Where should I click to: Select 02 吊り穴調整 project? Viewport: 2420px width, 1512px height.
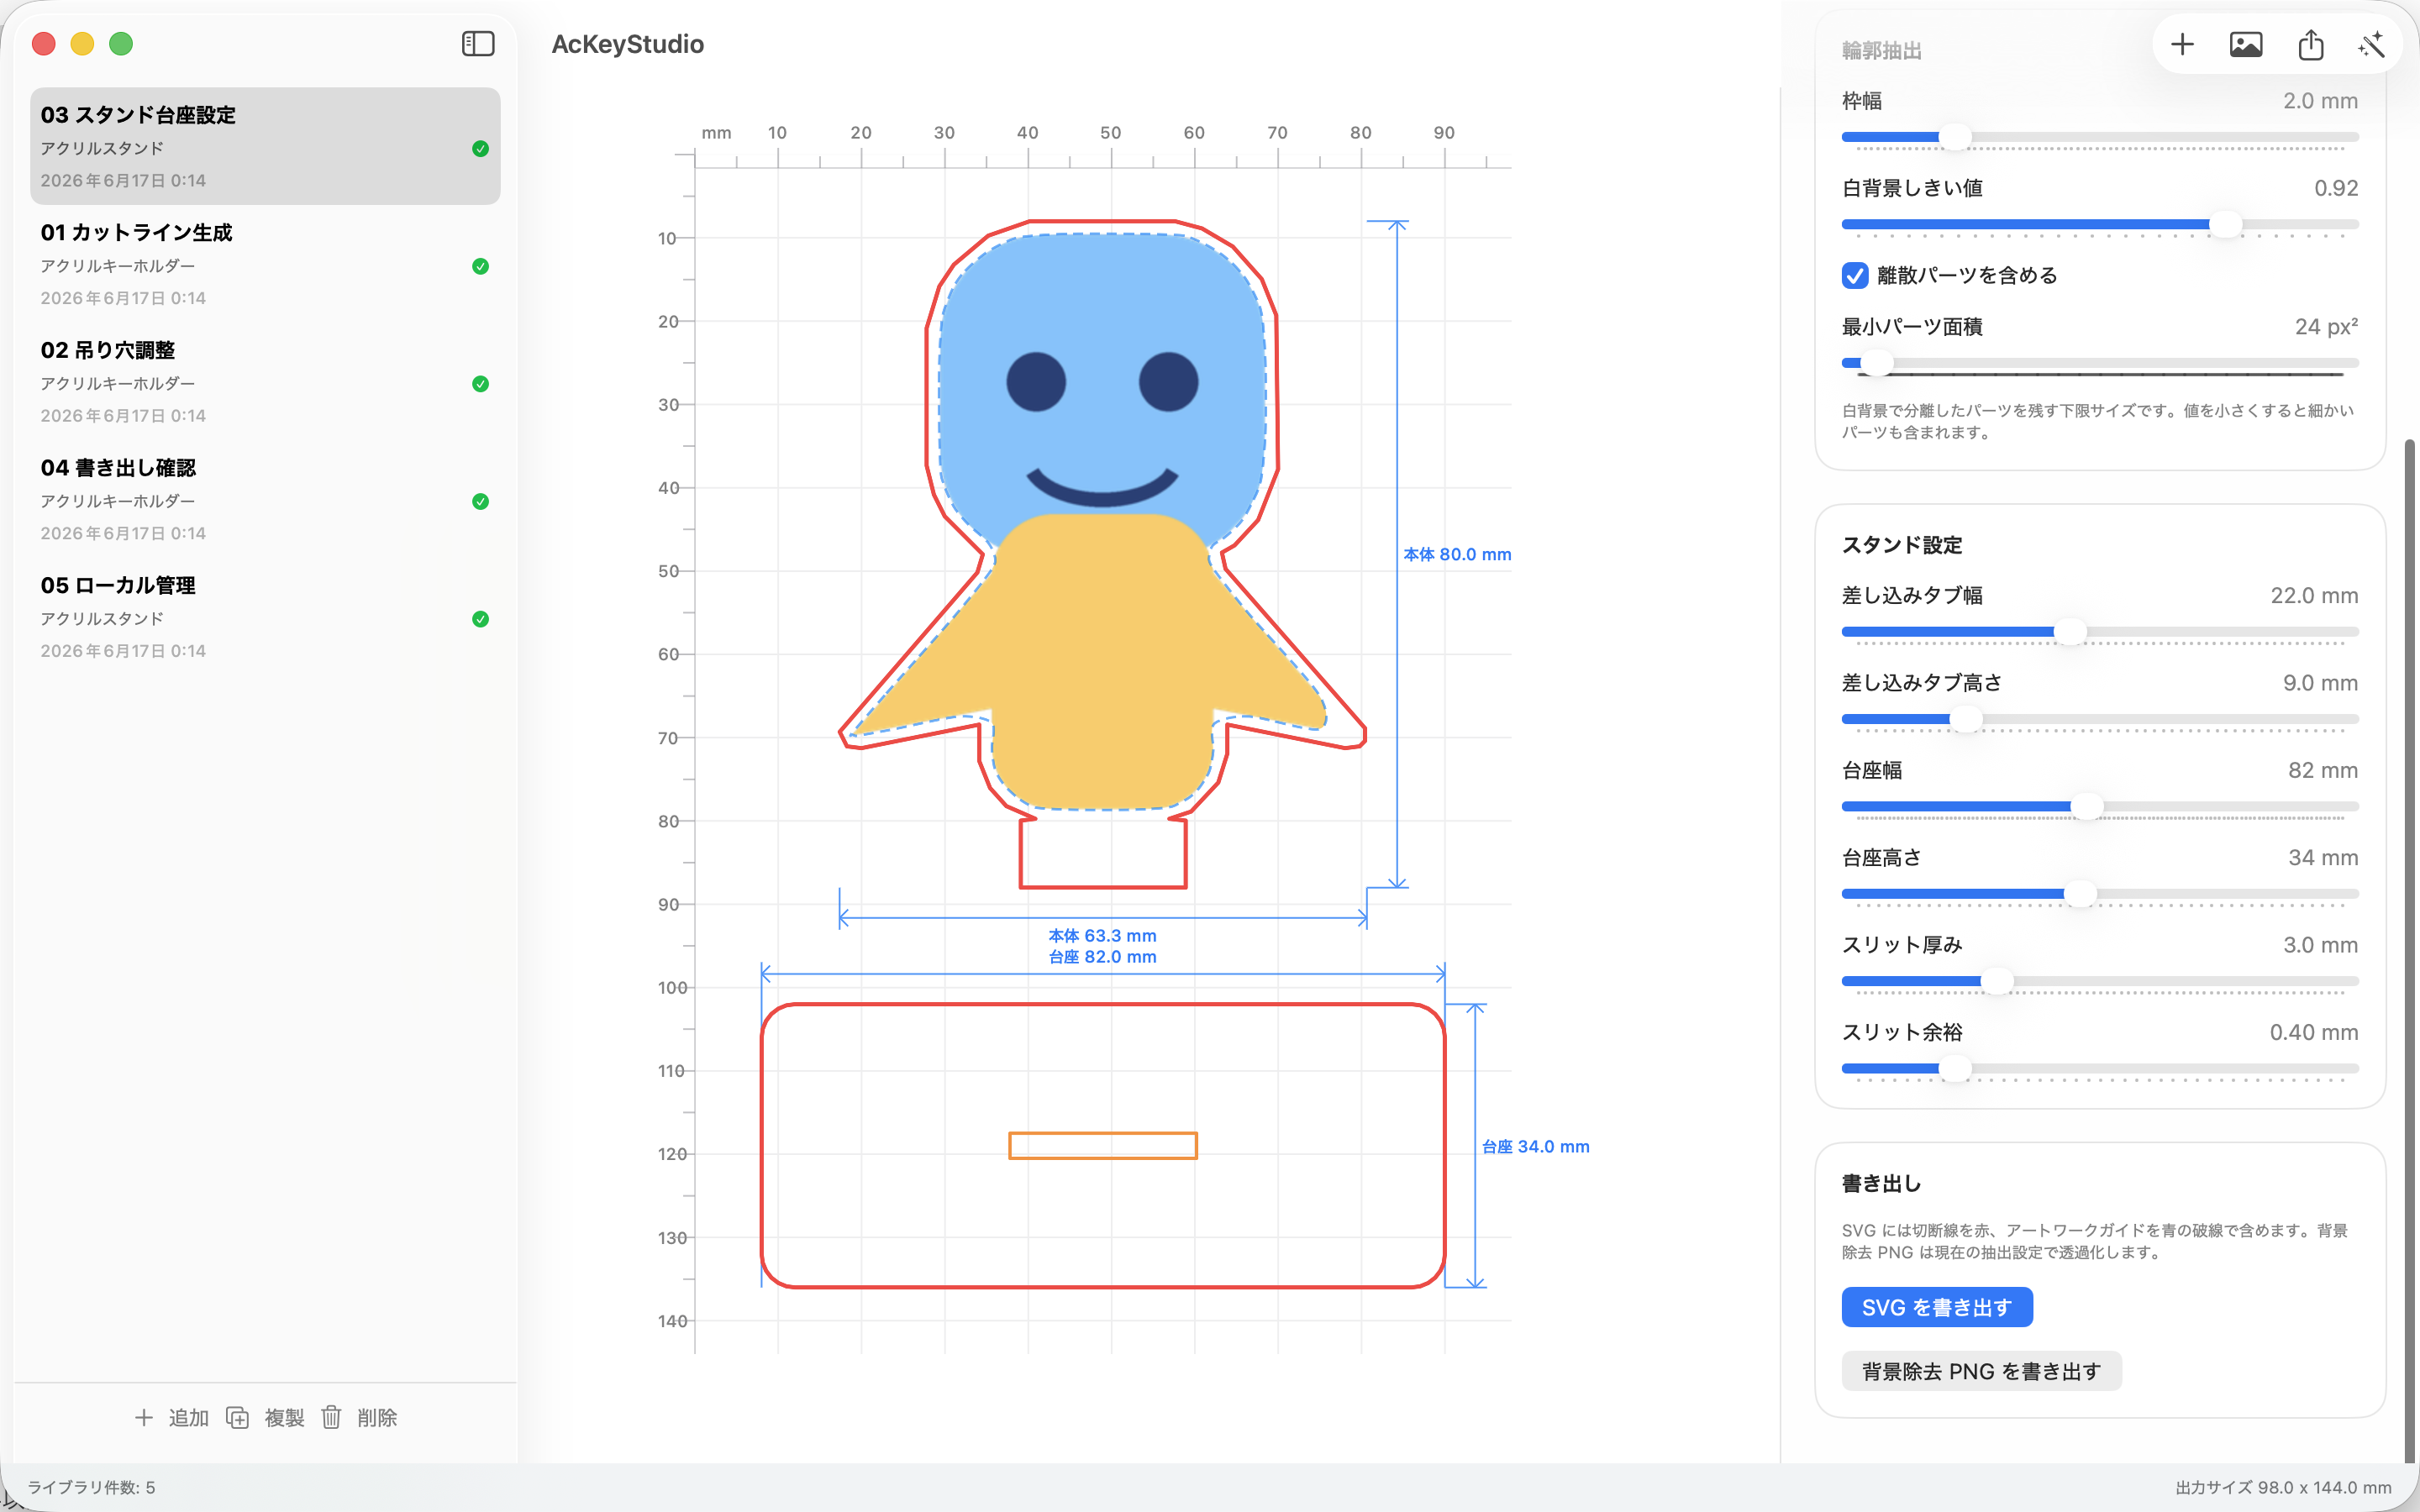[265, 382]
